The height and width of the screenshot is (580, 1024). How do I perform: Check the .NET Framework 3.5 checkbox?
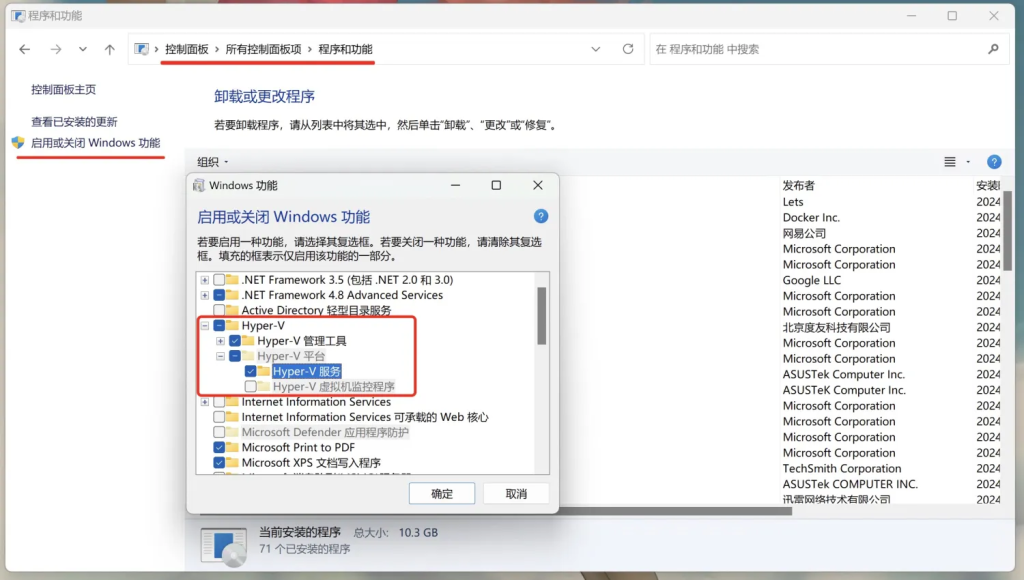(x=219, y=280)
